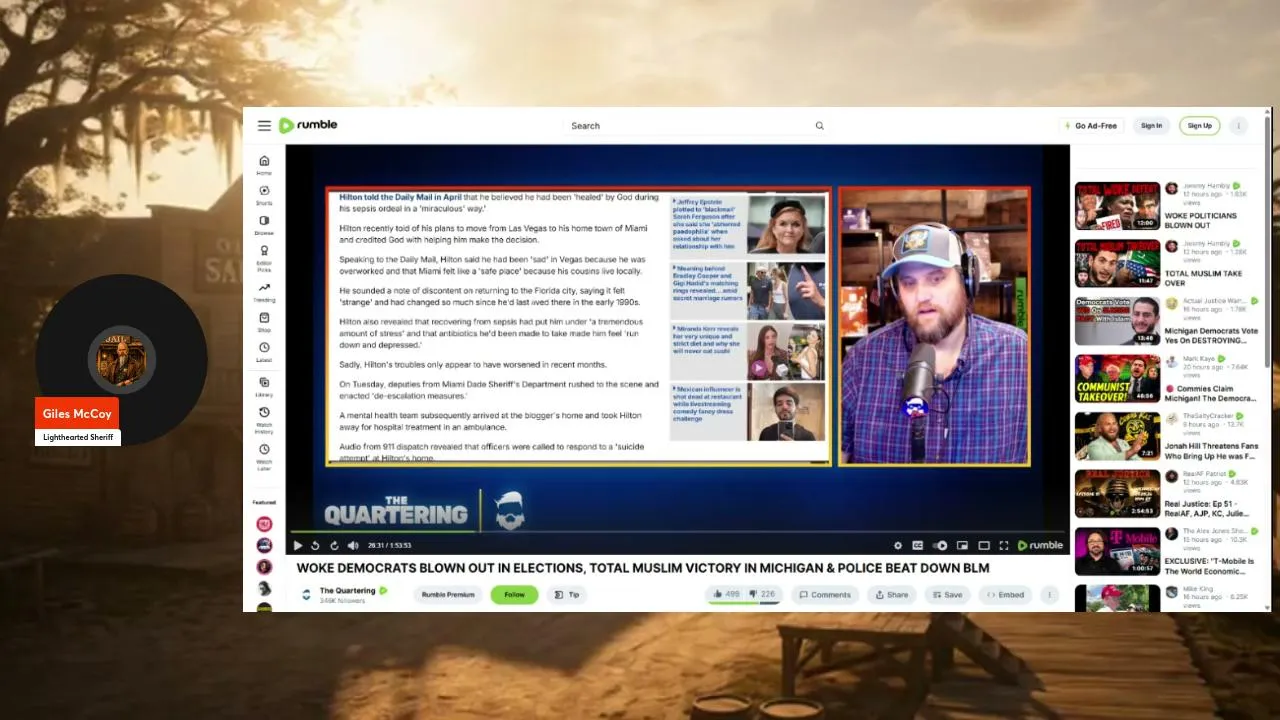Like the video with thumbs up

[727, 594]
